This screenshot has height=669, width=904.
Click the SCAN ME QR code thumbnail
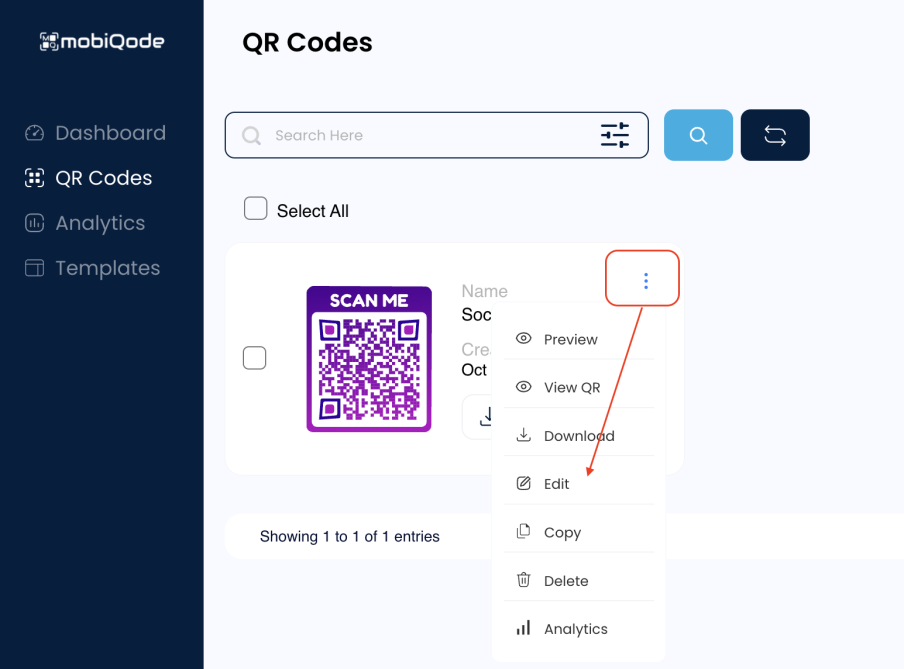click(369, 359)
